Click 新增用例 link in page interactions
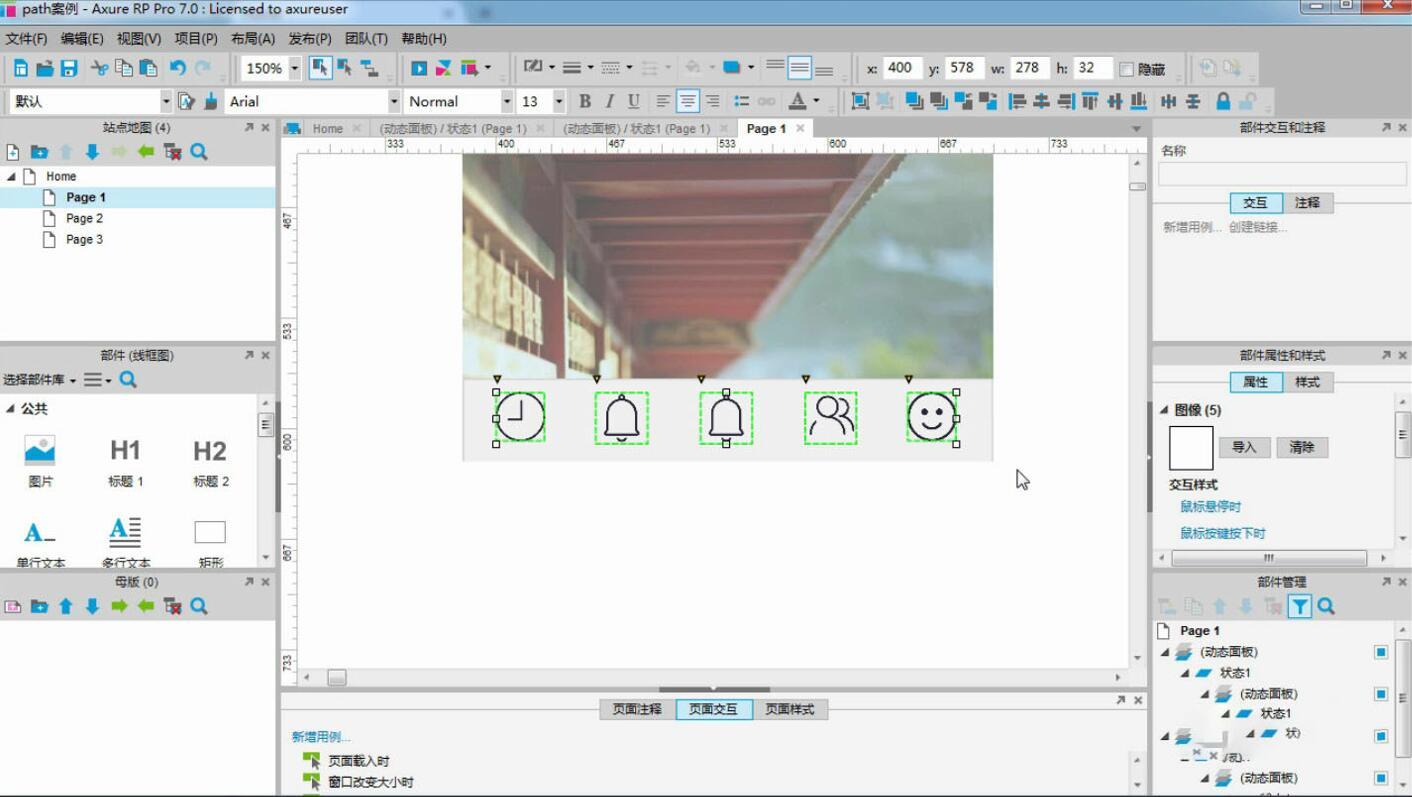The height and width of the screenshot is (797, 1412). tap(321, 737)
